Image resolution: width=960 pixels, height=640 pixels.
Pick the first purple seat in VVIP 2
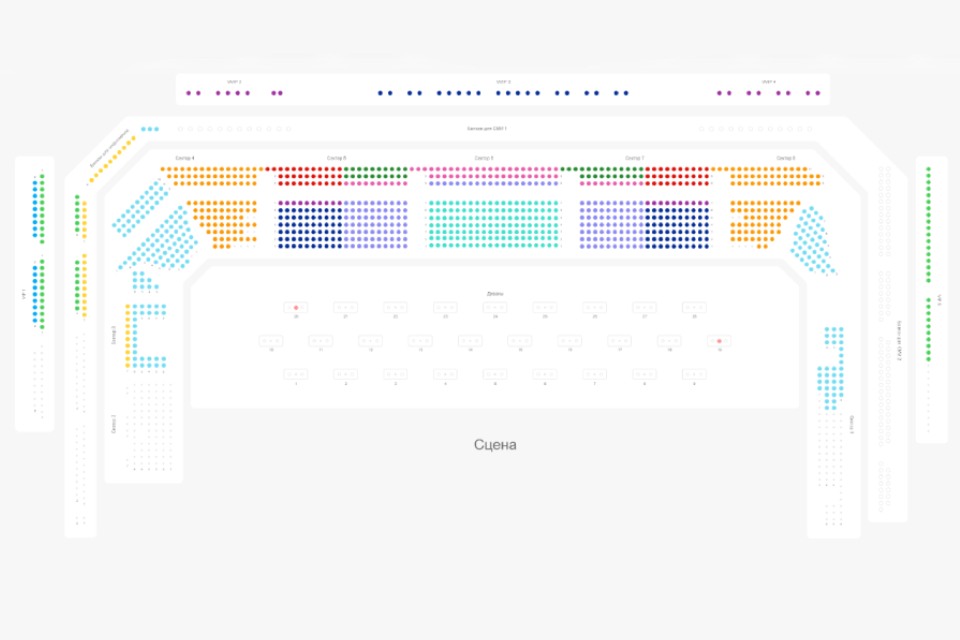click(189, 93)
